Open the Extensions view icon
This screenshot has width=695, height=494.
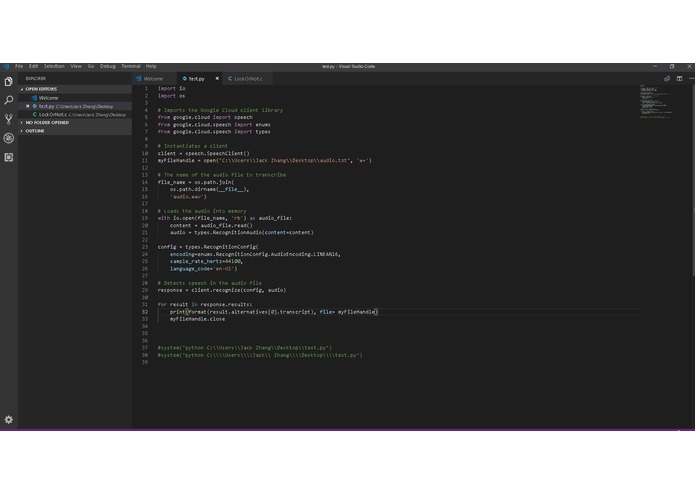[8, 157]
